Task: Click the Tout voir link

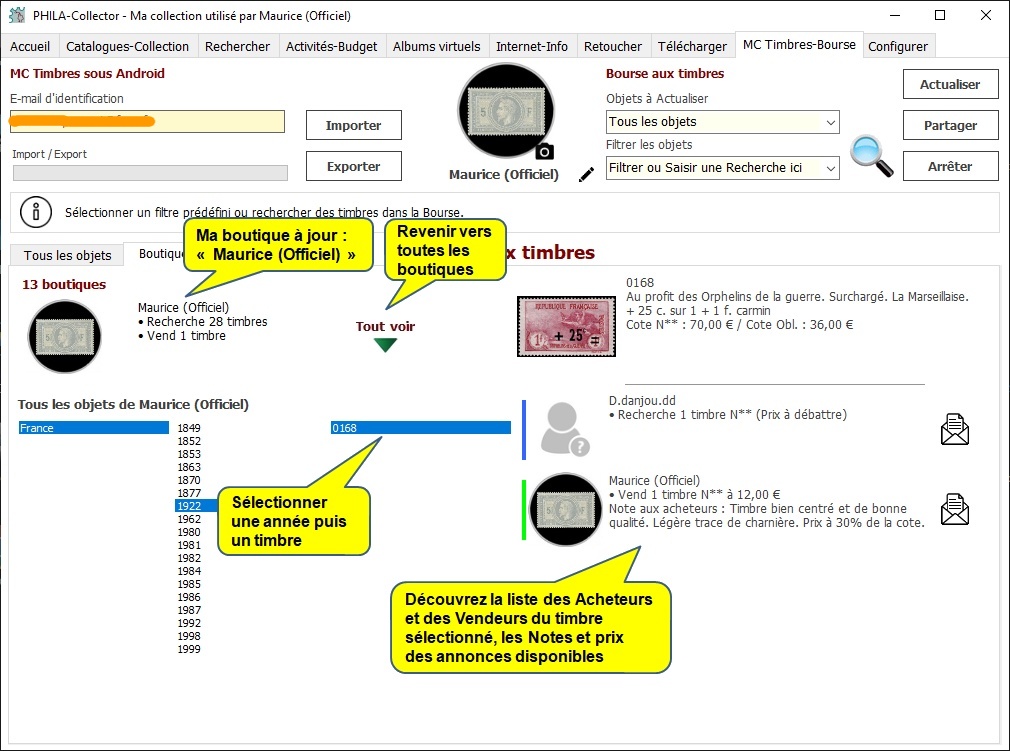Action: point(385,327)
